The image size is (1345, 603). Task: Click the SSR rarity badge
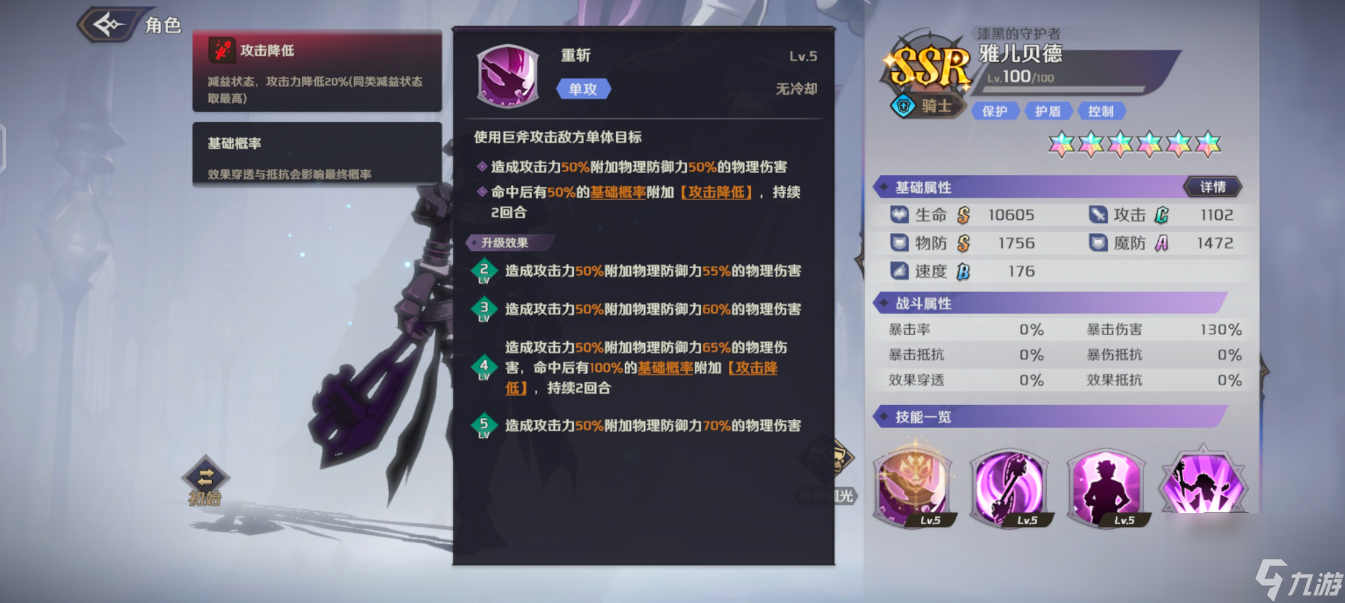point(929,69)
